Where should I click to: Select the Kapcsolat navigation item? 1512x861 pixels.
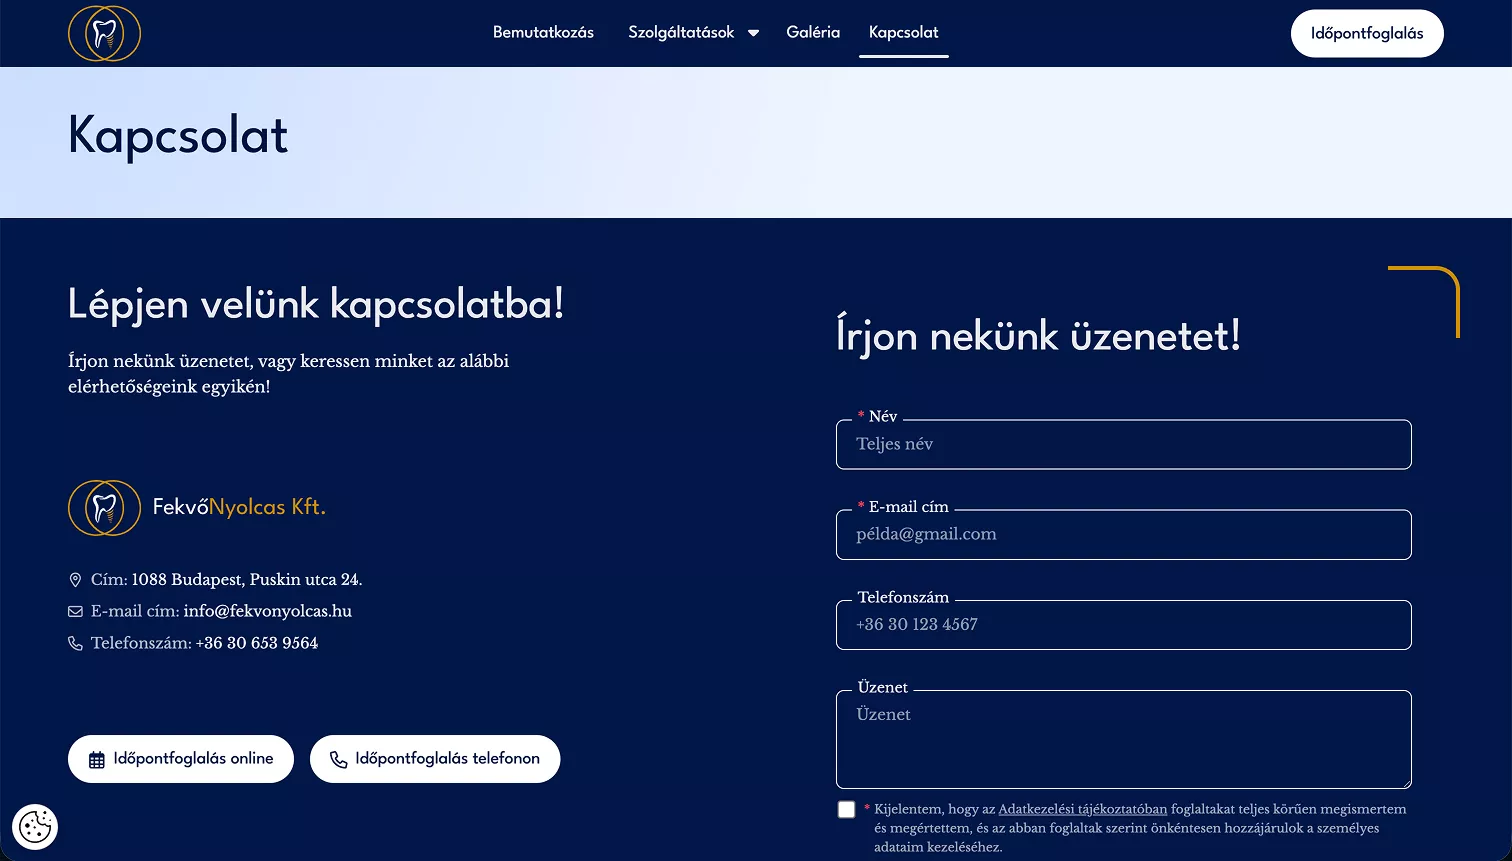(x=903, y=32)
